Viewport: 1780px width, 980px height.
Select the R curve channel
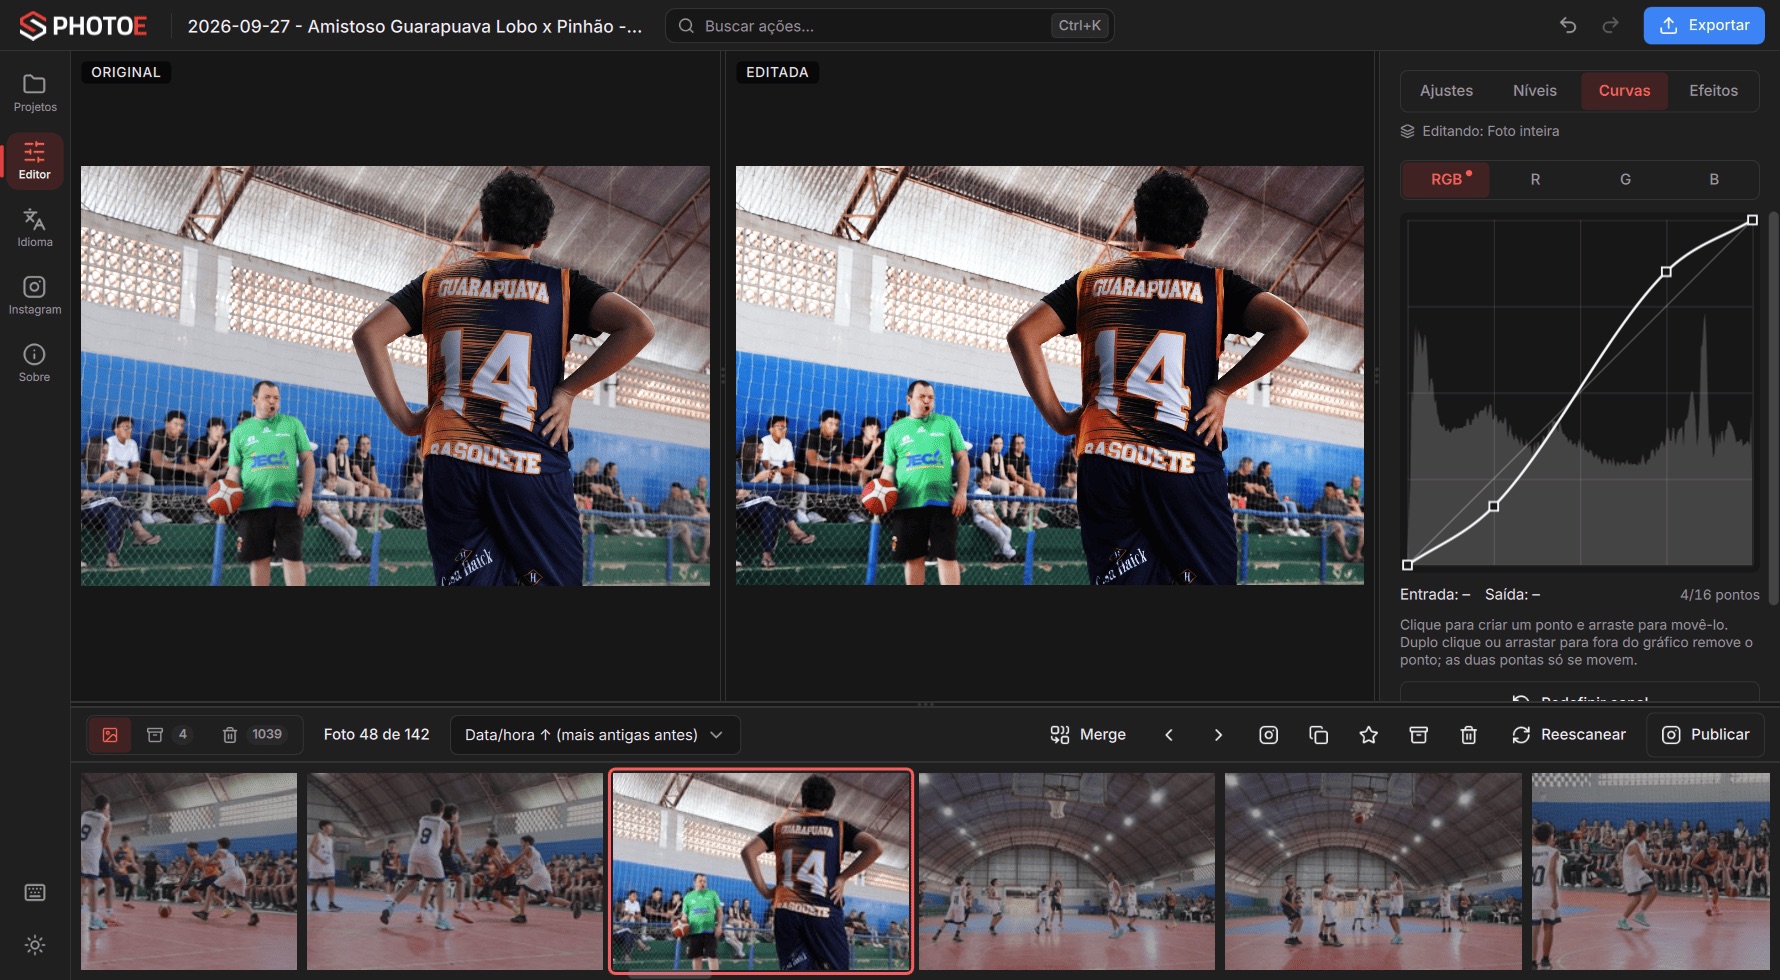tap(1535, 180)
